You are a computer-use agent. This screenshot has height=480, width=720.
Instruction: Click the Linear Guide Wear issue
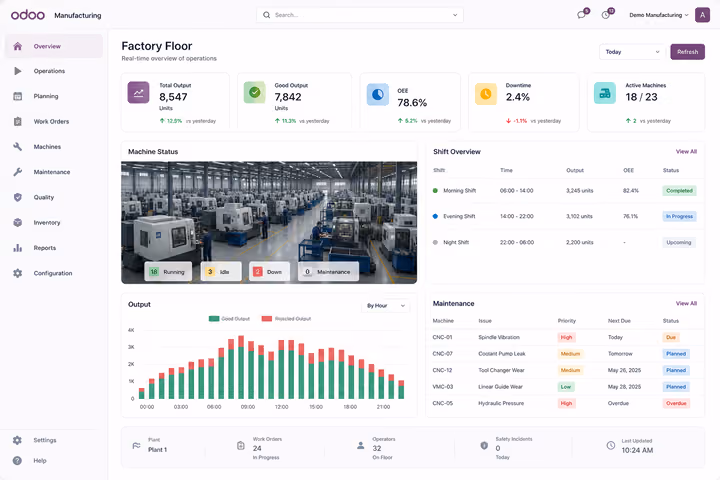pos(500,387)
